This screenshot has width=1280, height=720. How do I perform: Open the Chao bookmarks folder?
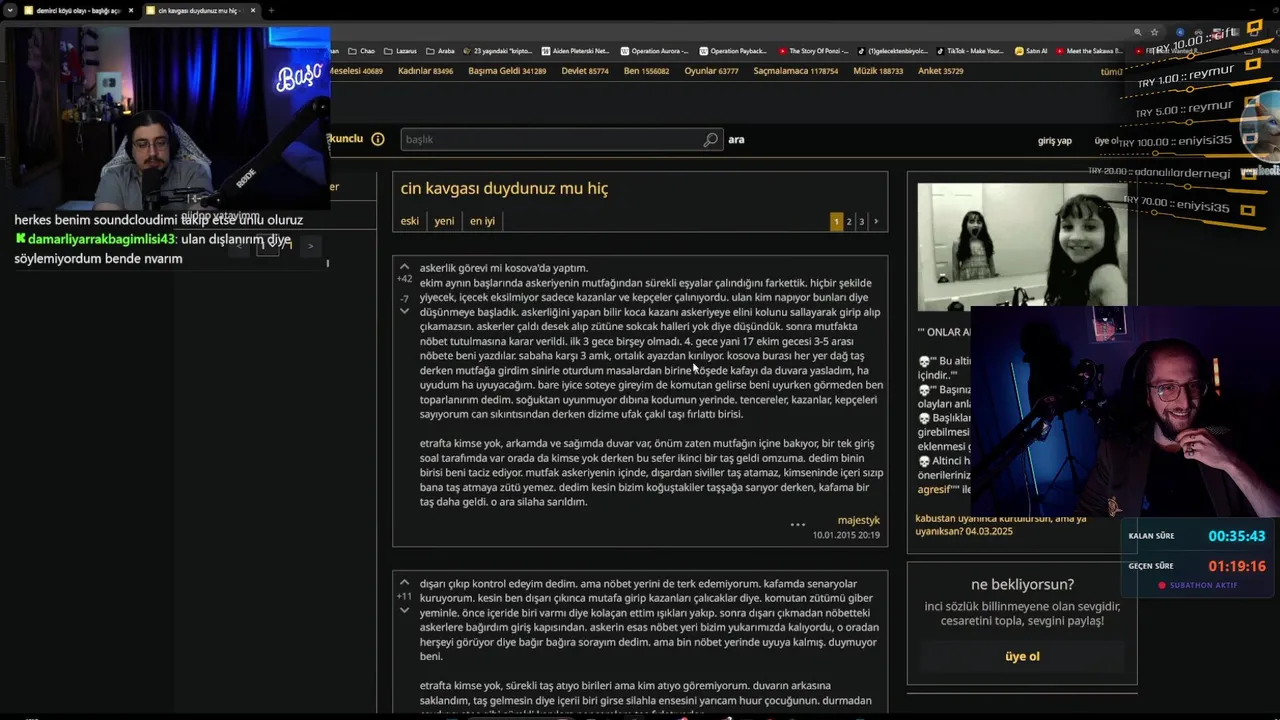(x=361, y=51)
